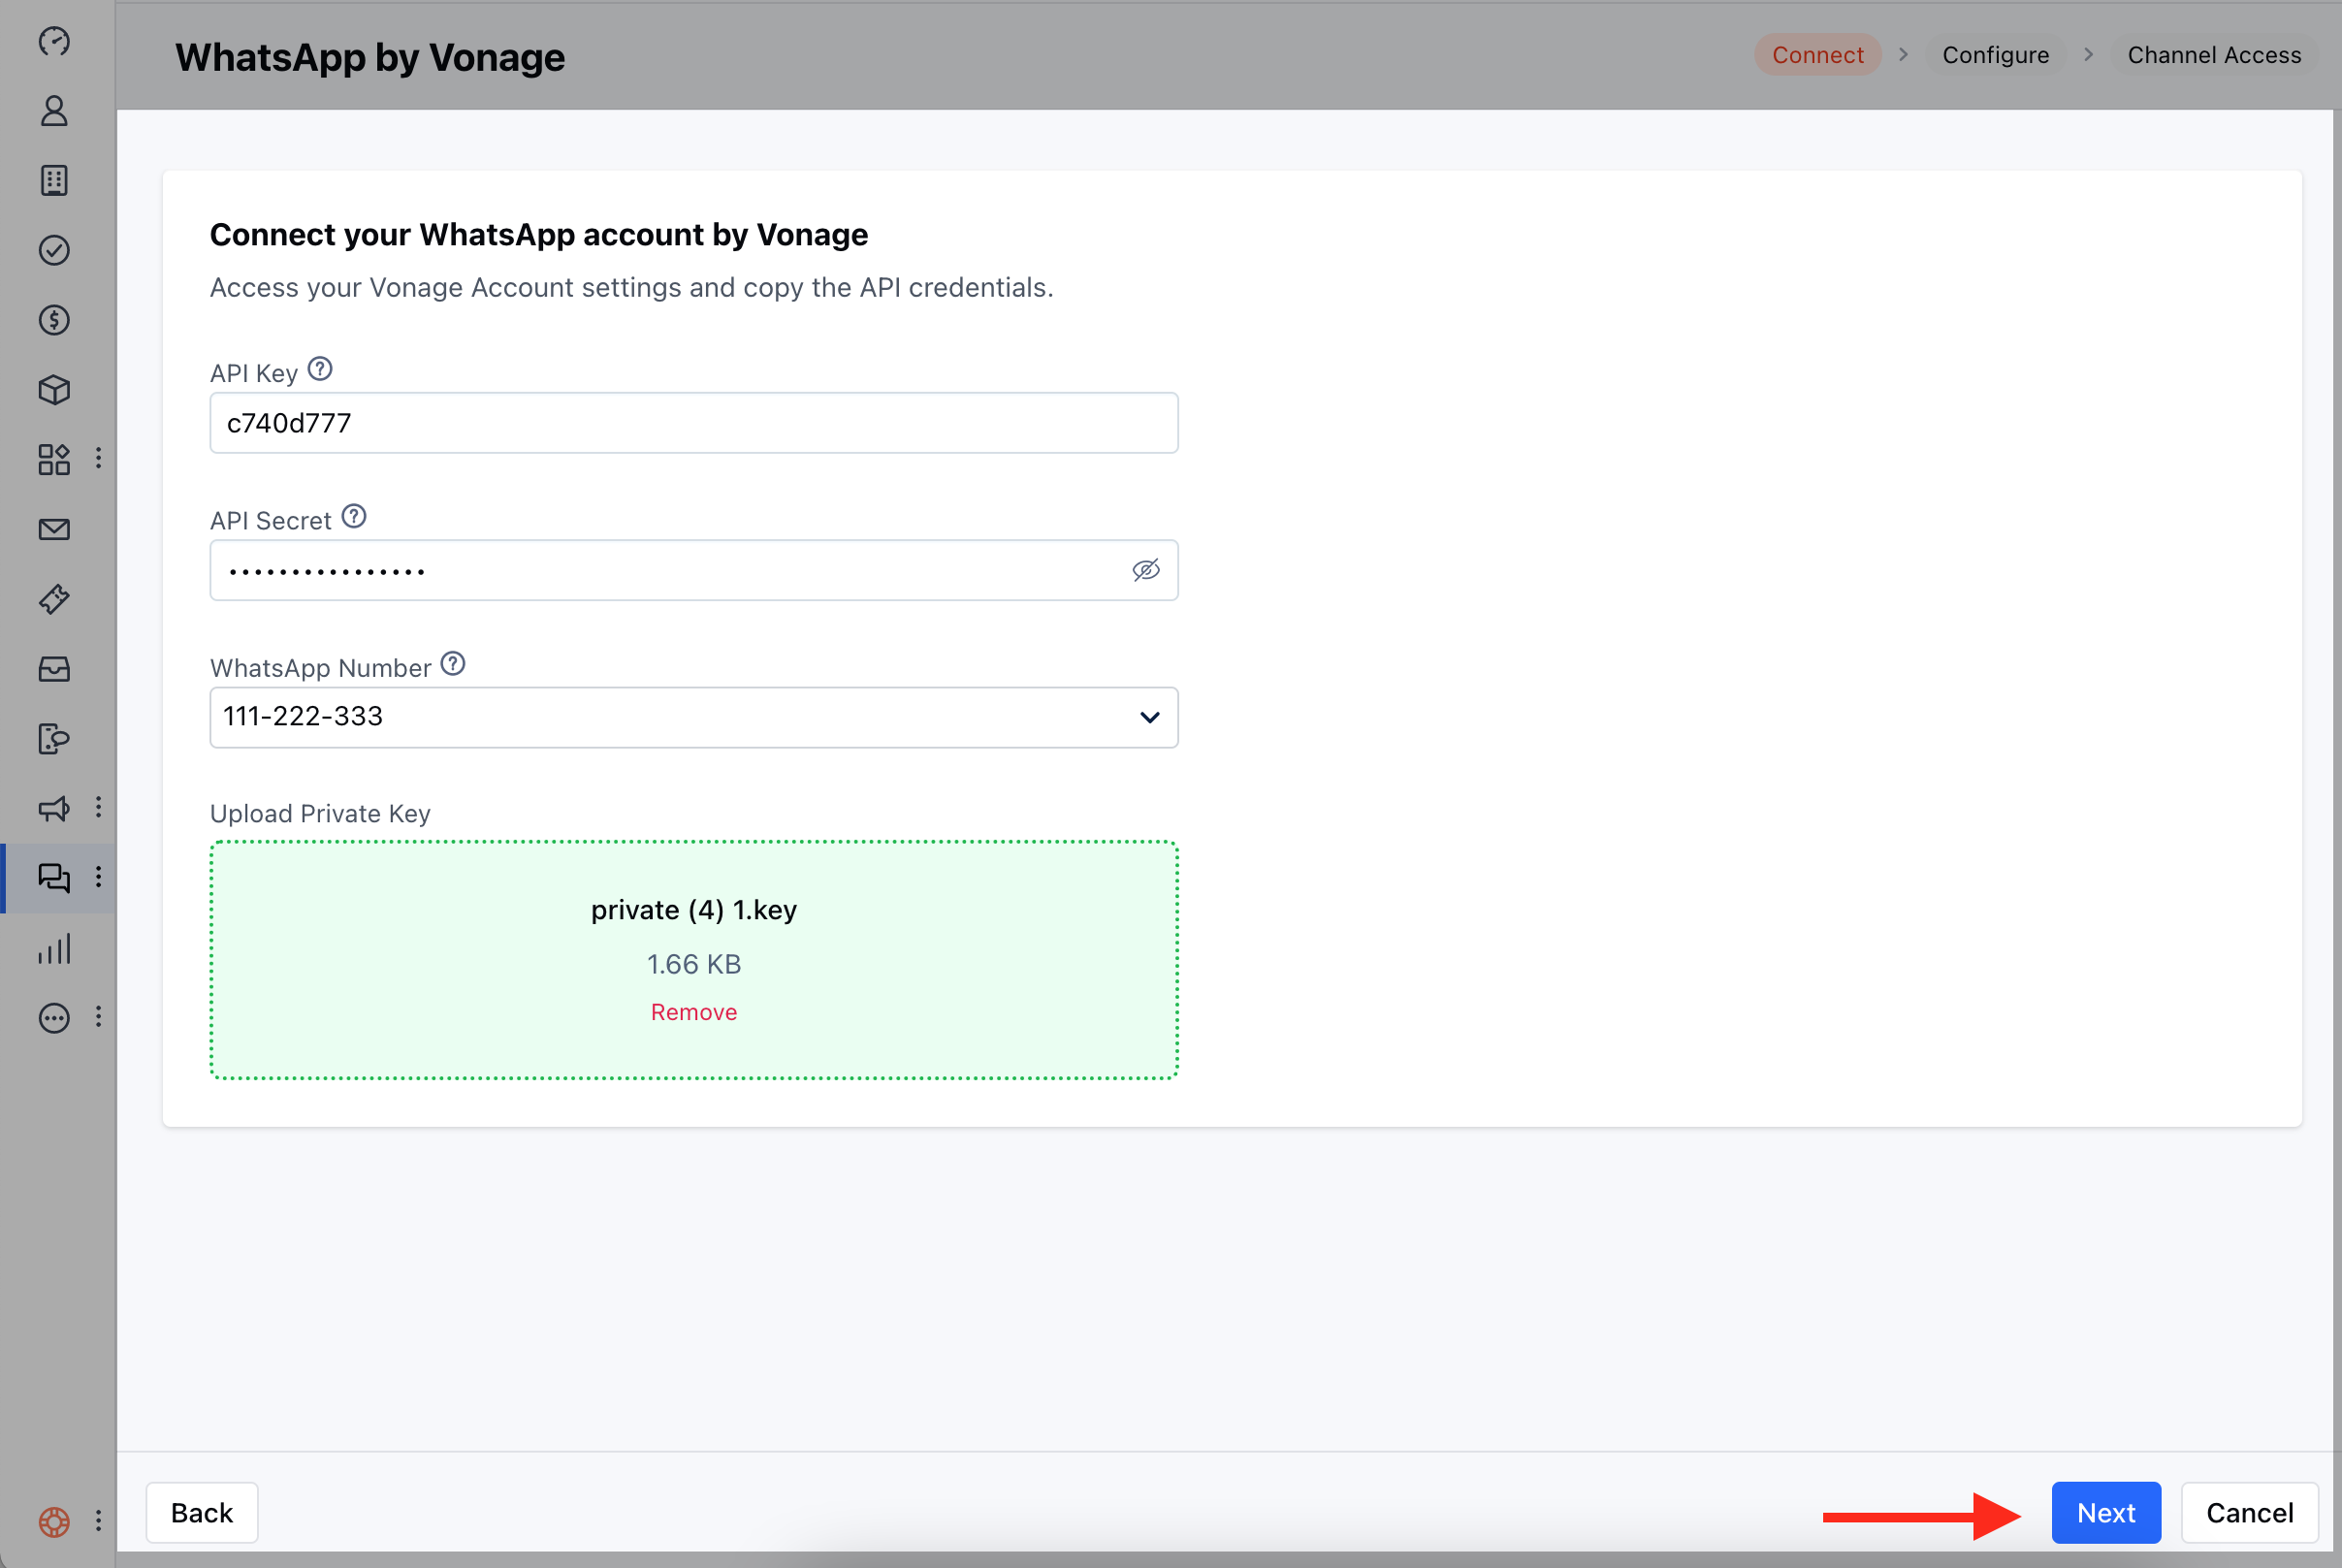This screenshot has width=2342, height=1568.
Task: Open the reports bar chart icon in sidebar
Action: [54, 948]
